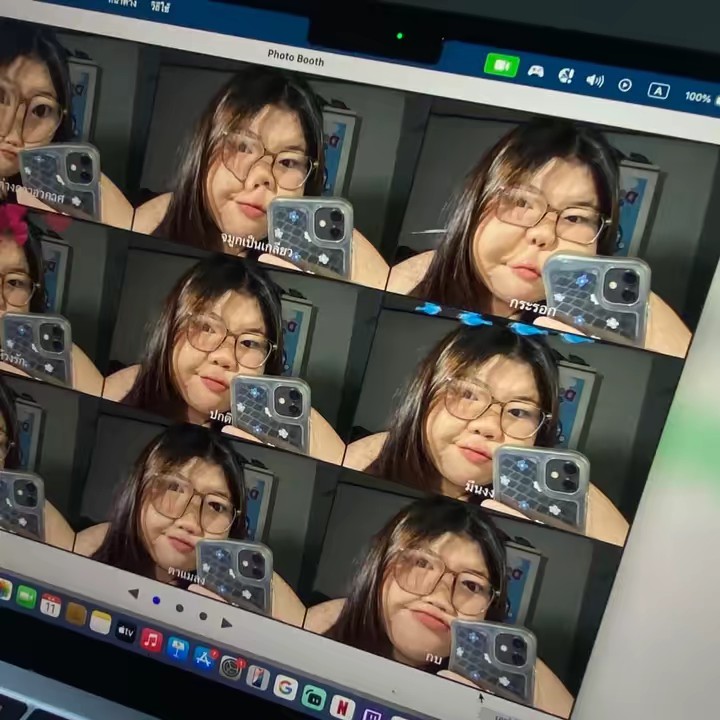Image resolution: width=720 pixels, height=720 pixels.
Task: Expand the input source menu labeled A
Action: [x=657, y=90]
